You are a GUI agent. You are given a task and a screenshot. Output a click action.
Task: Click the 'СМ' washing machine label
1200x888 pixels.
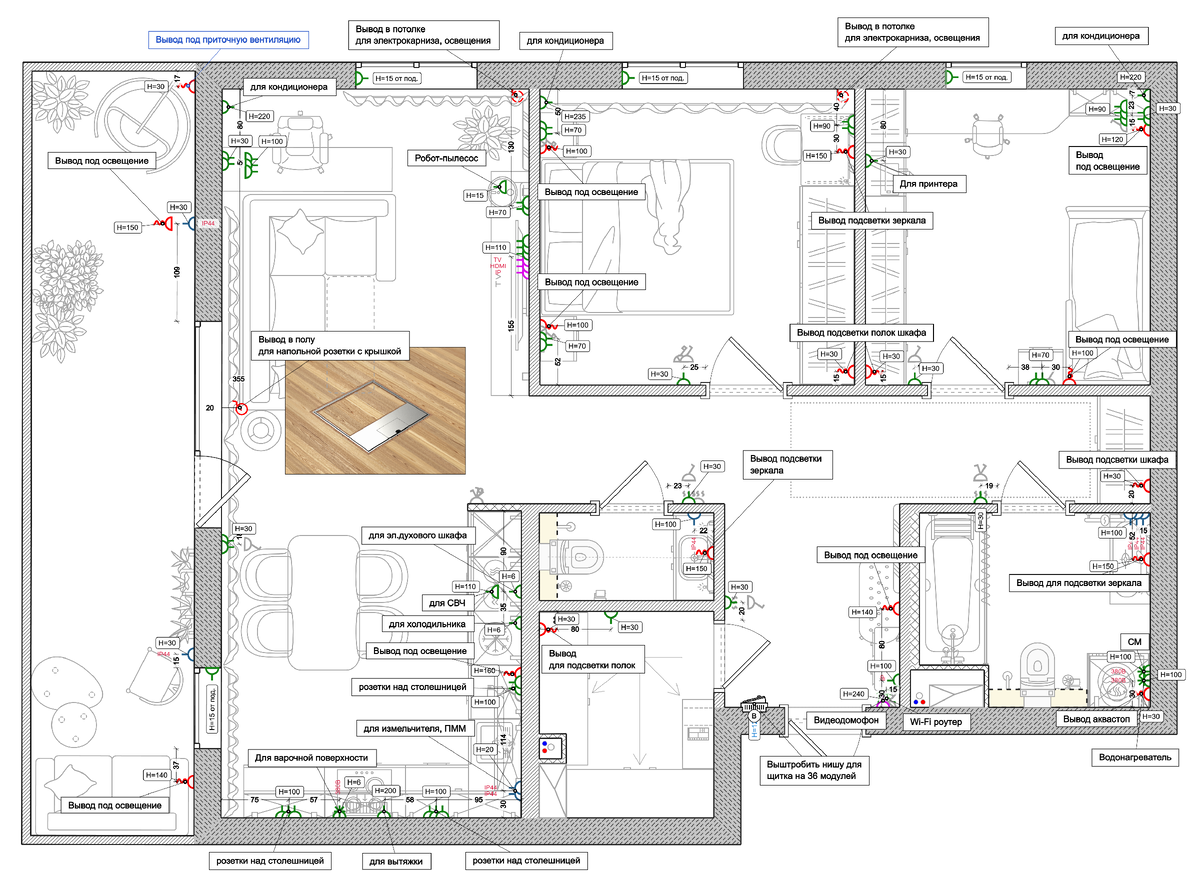click(1135, 641)
